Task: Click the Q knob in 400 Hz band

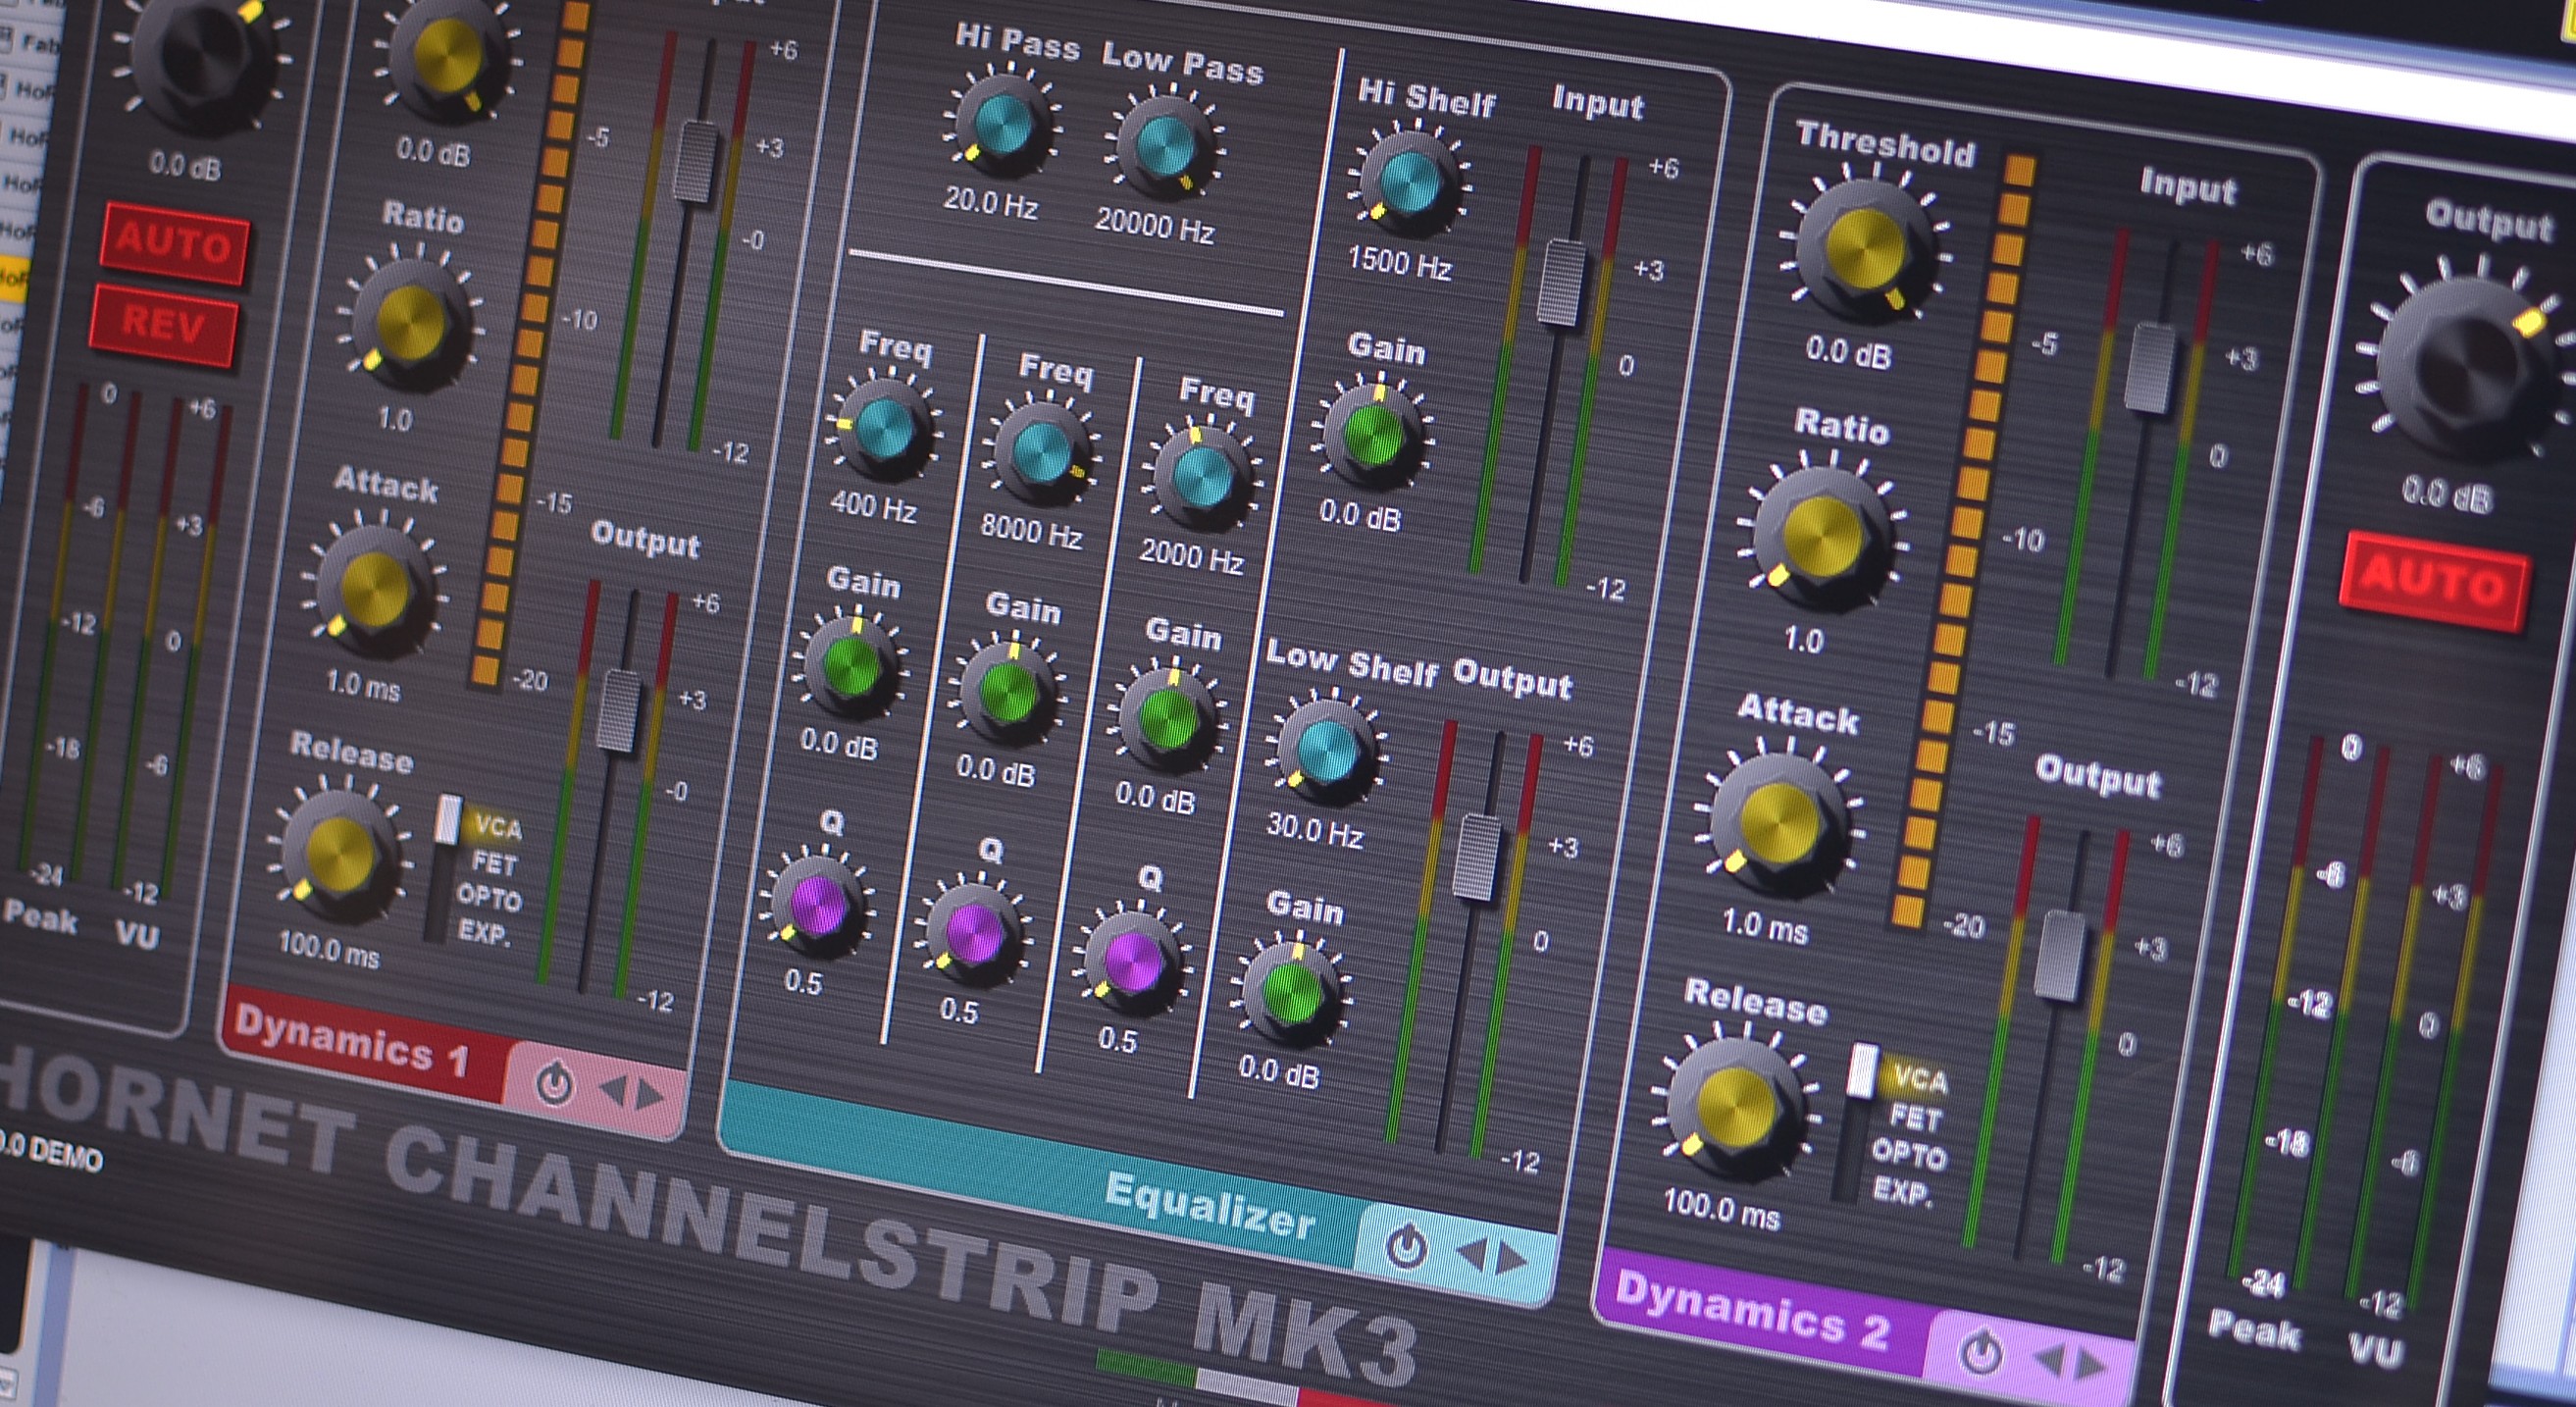Action: pyautogui.click(x=818, y=903)
